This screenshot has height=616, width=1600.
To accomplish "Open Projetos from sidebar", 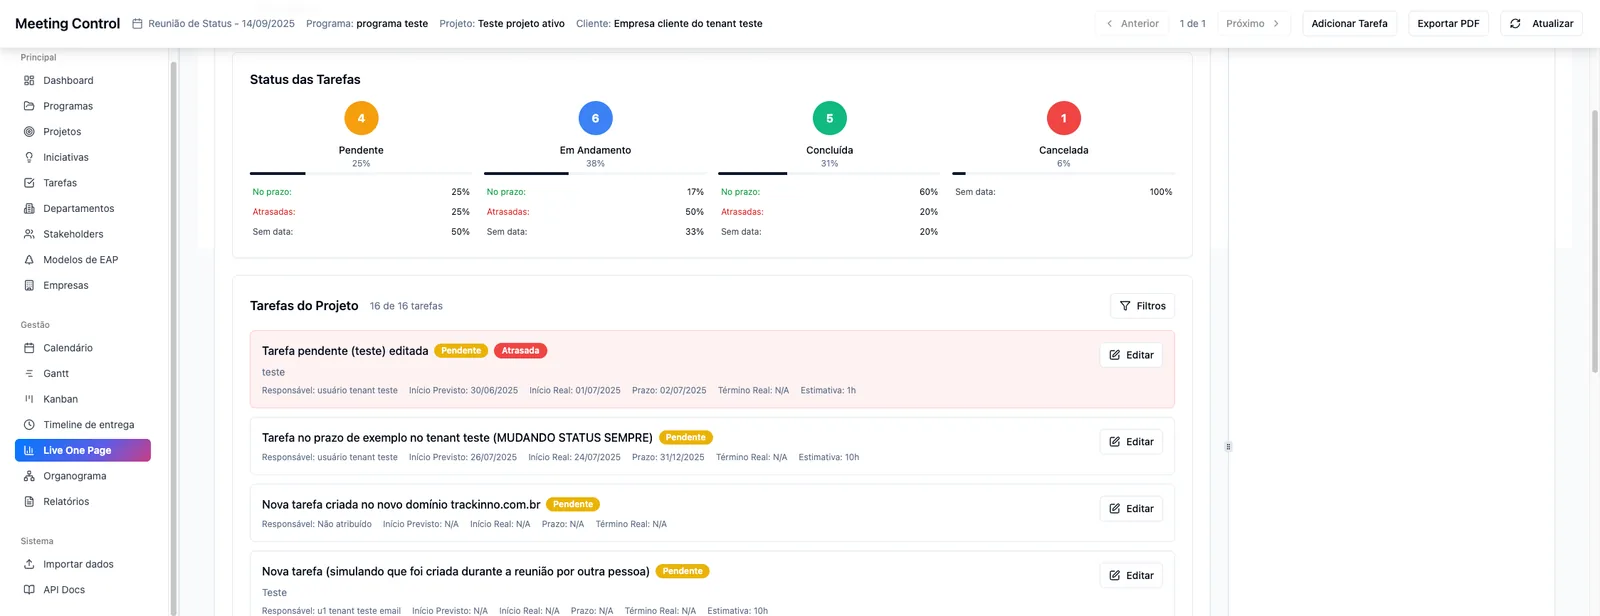I will (83, 132).
